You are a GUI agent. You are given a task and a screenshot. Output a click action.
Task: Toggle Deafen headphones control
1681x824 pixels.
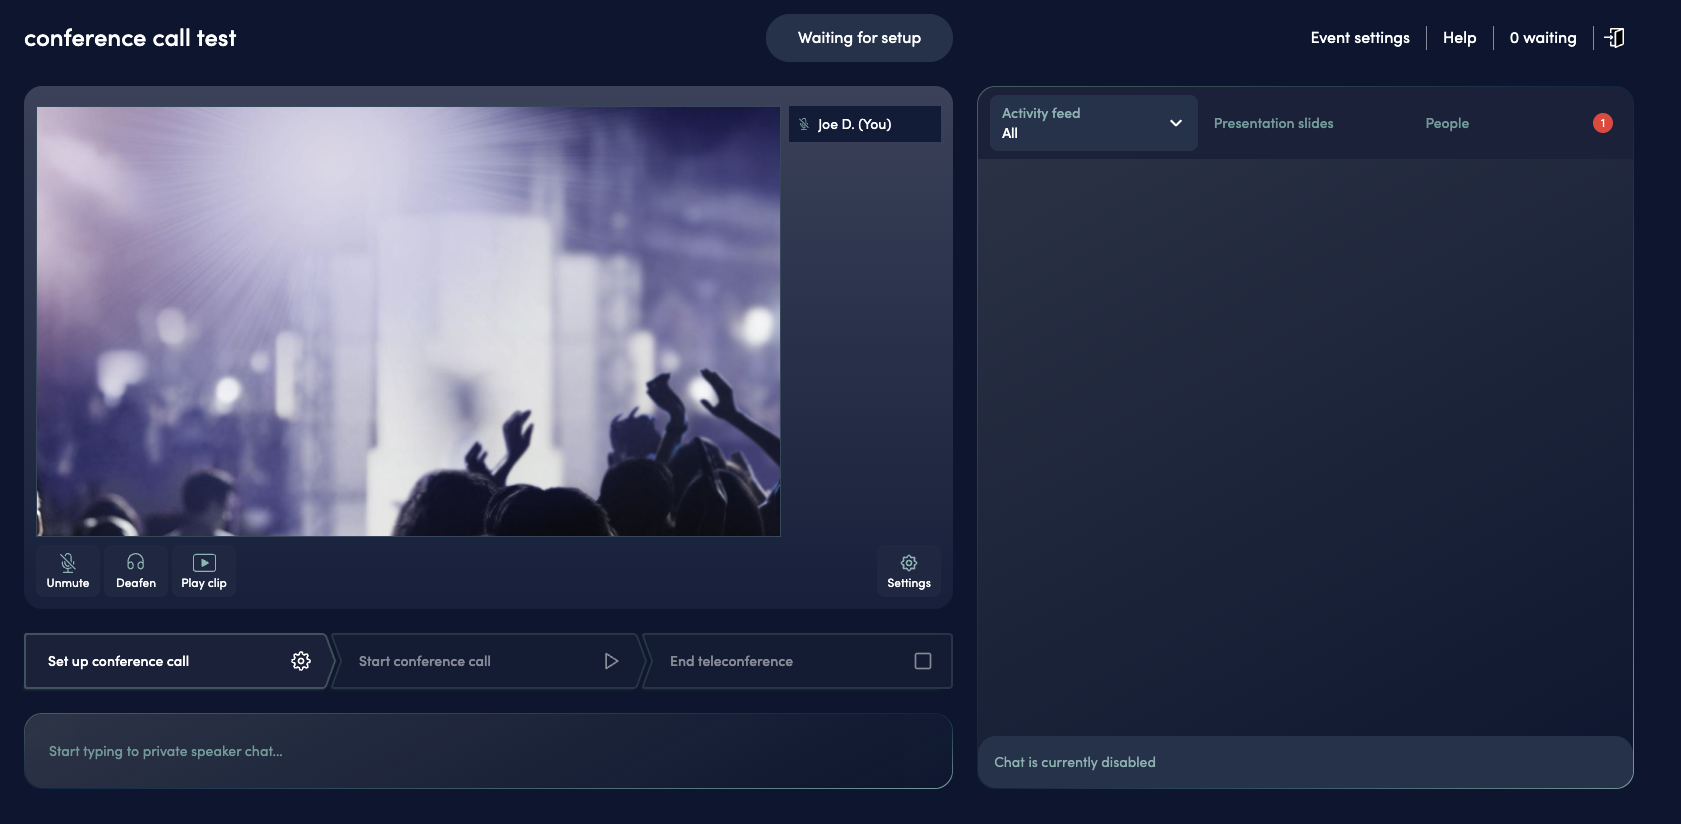coord(136,570)
